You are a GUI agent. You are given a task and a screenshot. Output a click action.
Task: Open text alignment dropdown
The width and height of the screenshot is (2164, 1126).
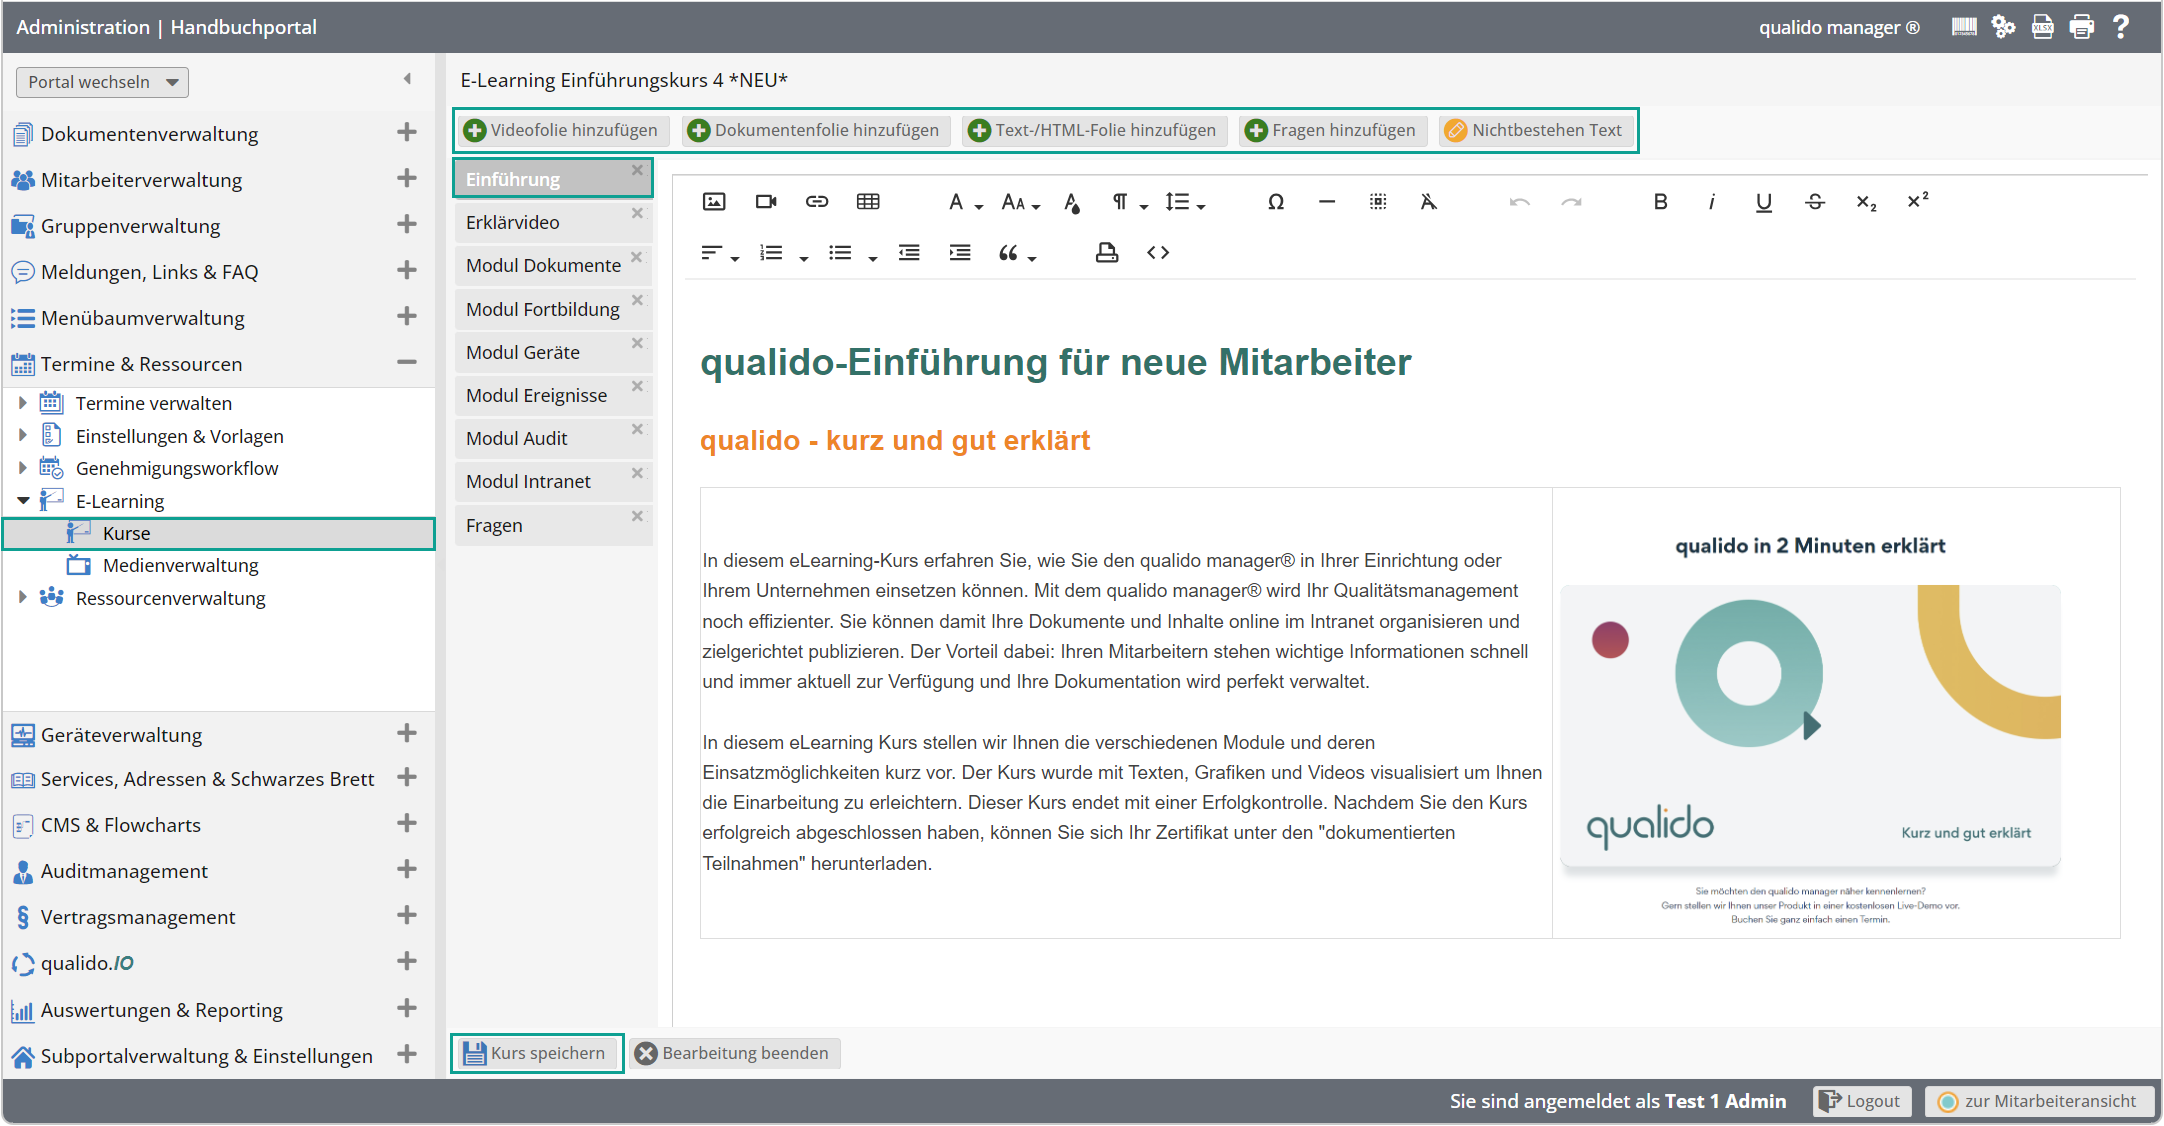pyautogui.click(x=720, y=253)
